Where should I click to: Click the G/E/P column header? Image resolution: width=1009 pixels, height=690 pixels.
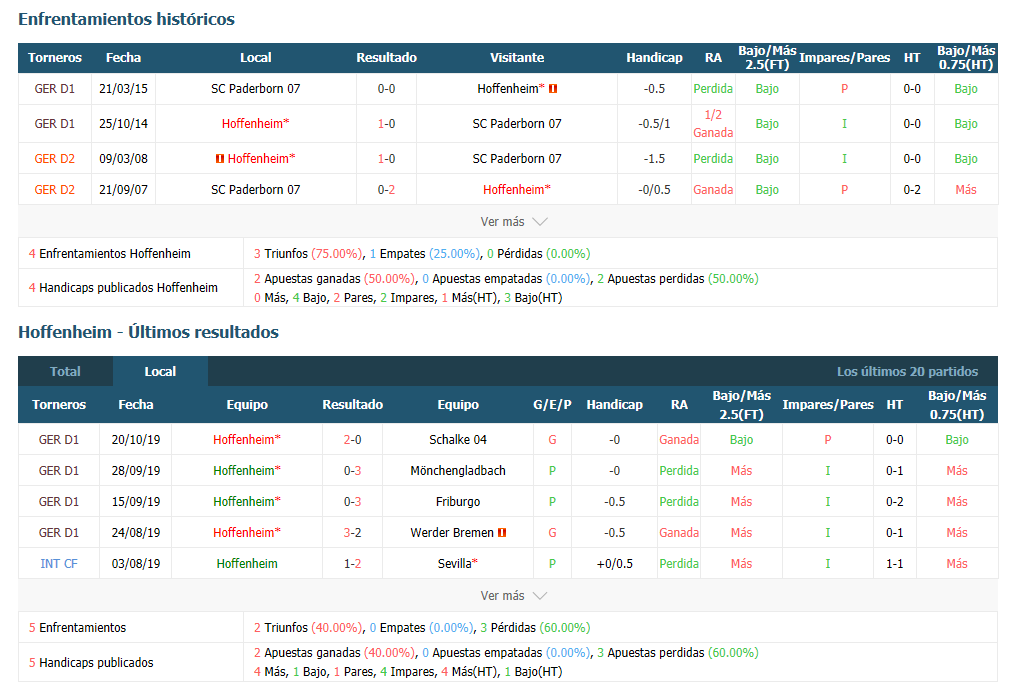pyautogui.click(x=552, y=405)
